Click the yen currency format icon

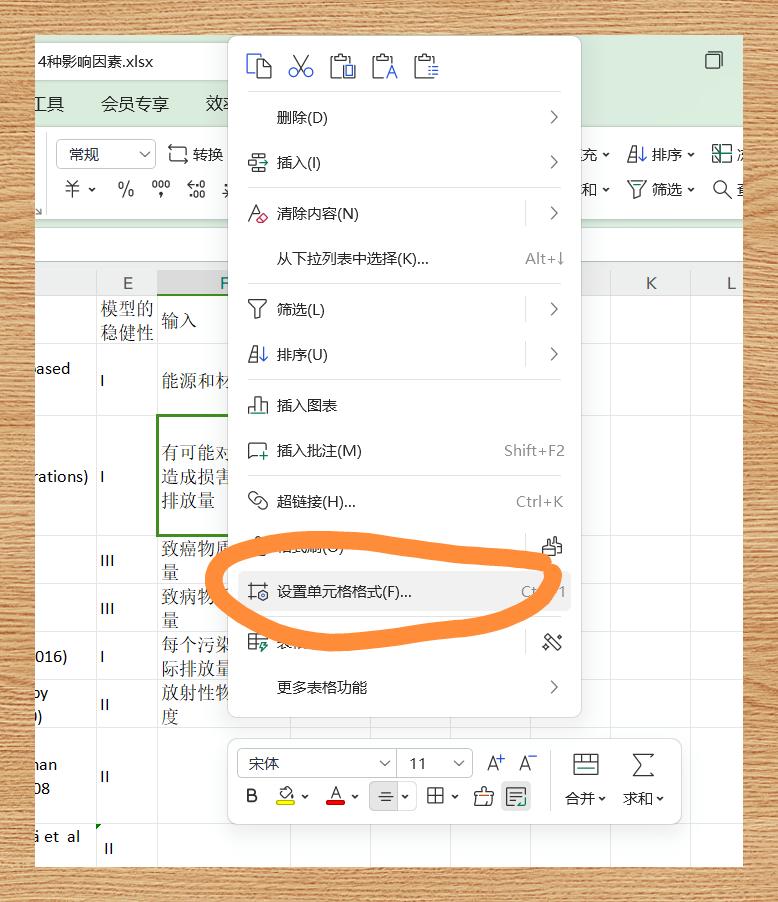pos(73,189)
